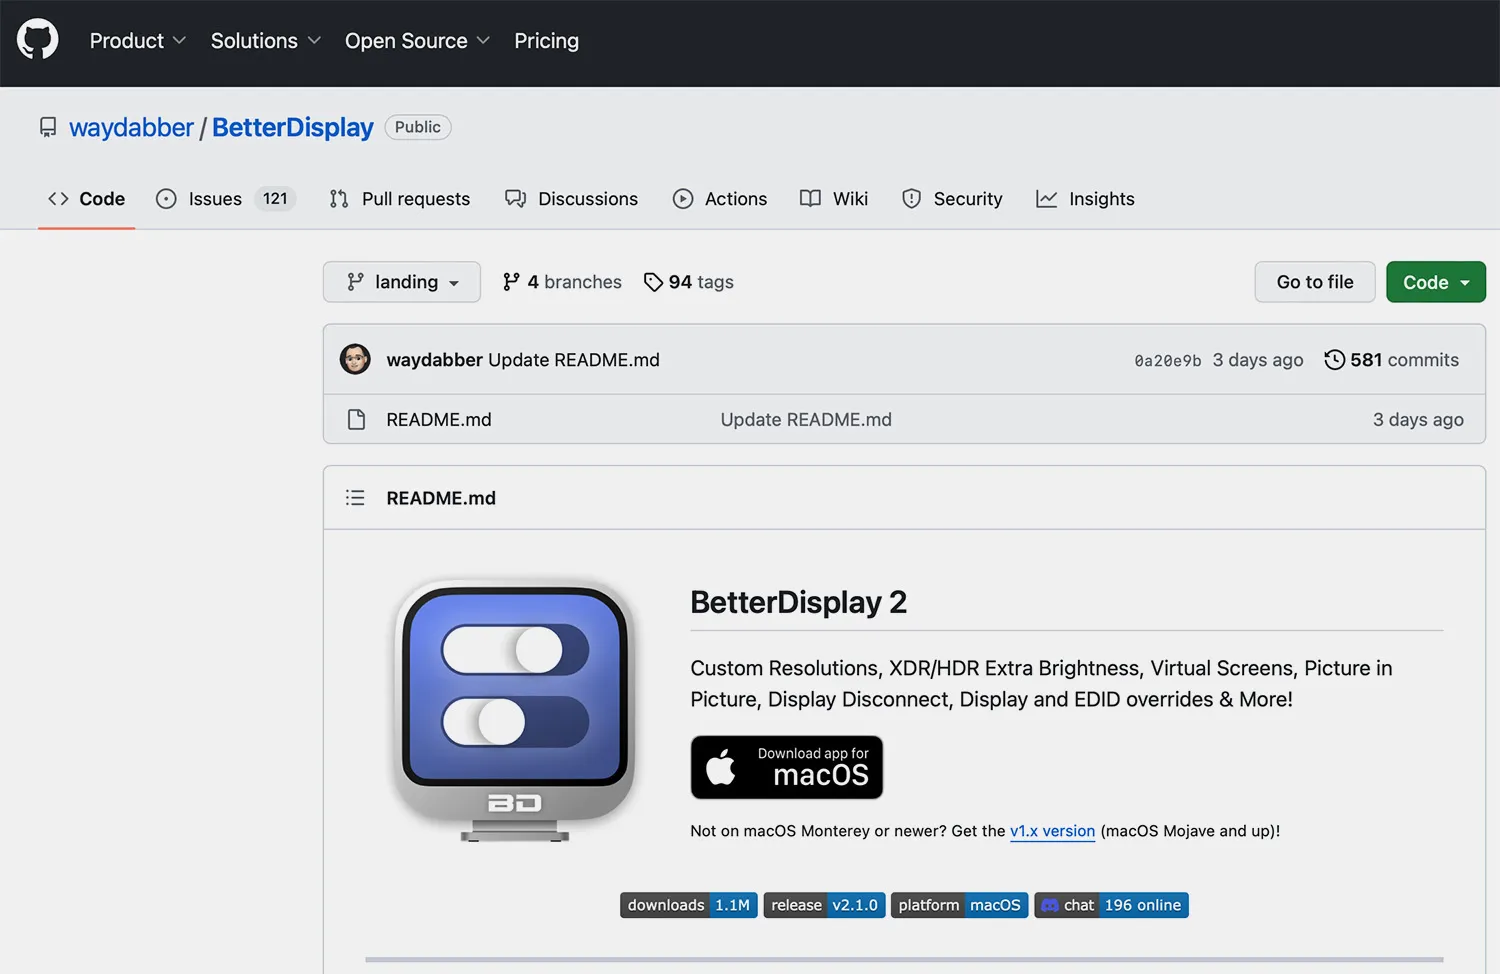This screenshot has height=974, width=1500.
Task: Open README.md row commit message
Action: [806, 420]
